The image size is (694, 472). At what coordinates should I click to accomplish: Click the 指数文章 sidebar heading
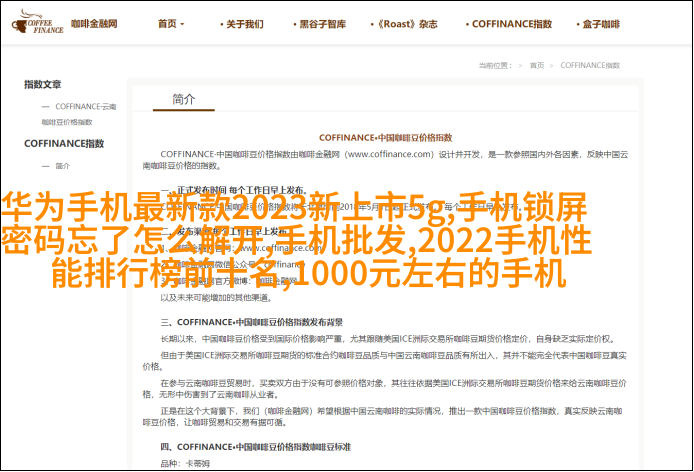coord(42,84)
